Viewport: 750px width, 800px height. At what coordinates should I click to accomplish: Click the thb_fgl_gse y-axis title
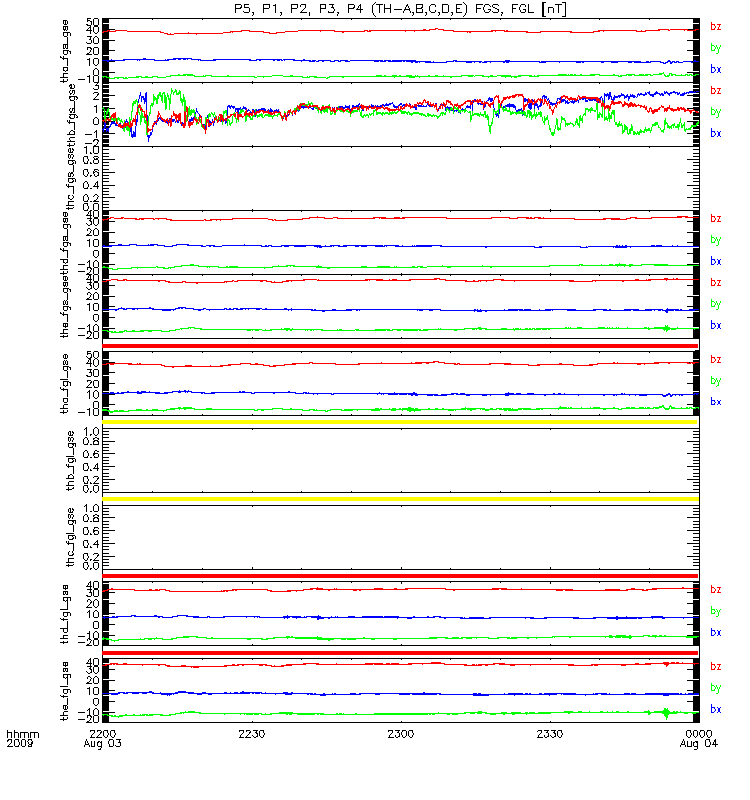tap(70, 461)
